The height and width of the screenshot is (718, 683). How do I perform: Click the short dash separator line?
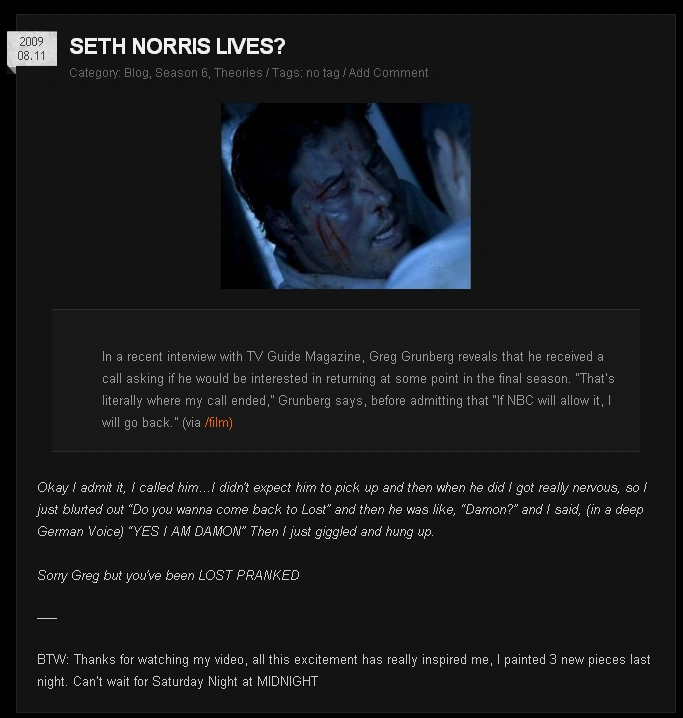pyautogui.click(x=47, y=618)
